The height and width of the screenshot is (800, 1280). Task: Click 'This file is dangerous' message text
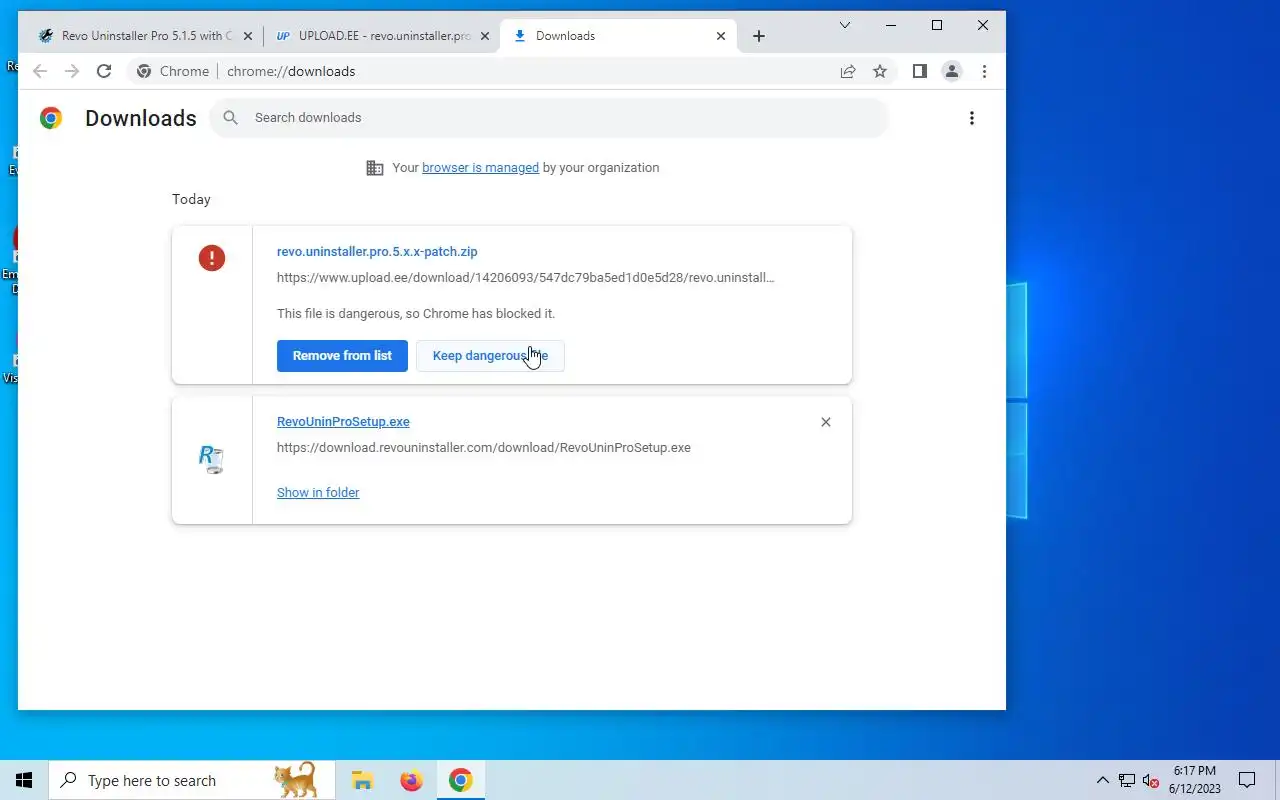(x=416, y=314)
